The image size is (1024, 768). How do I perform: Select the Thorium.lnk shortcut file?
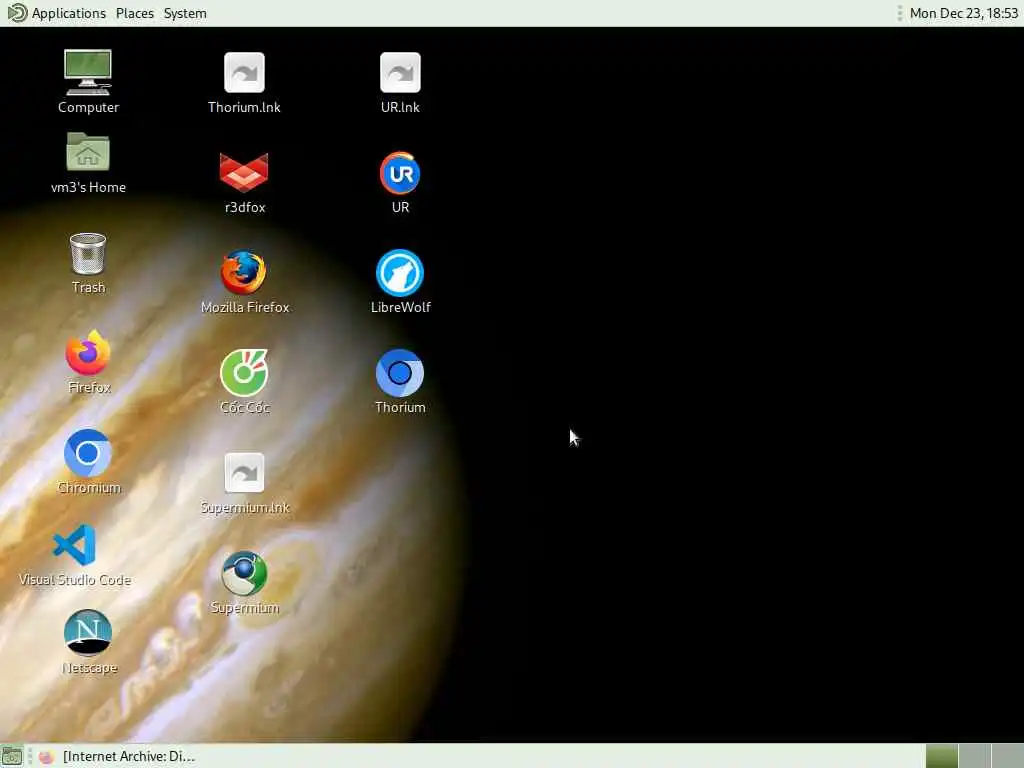point(244,72)
